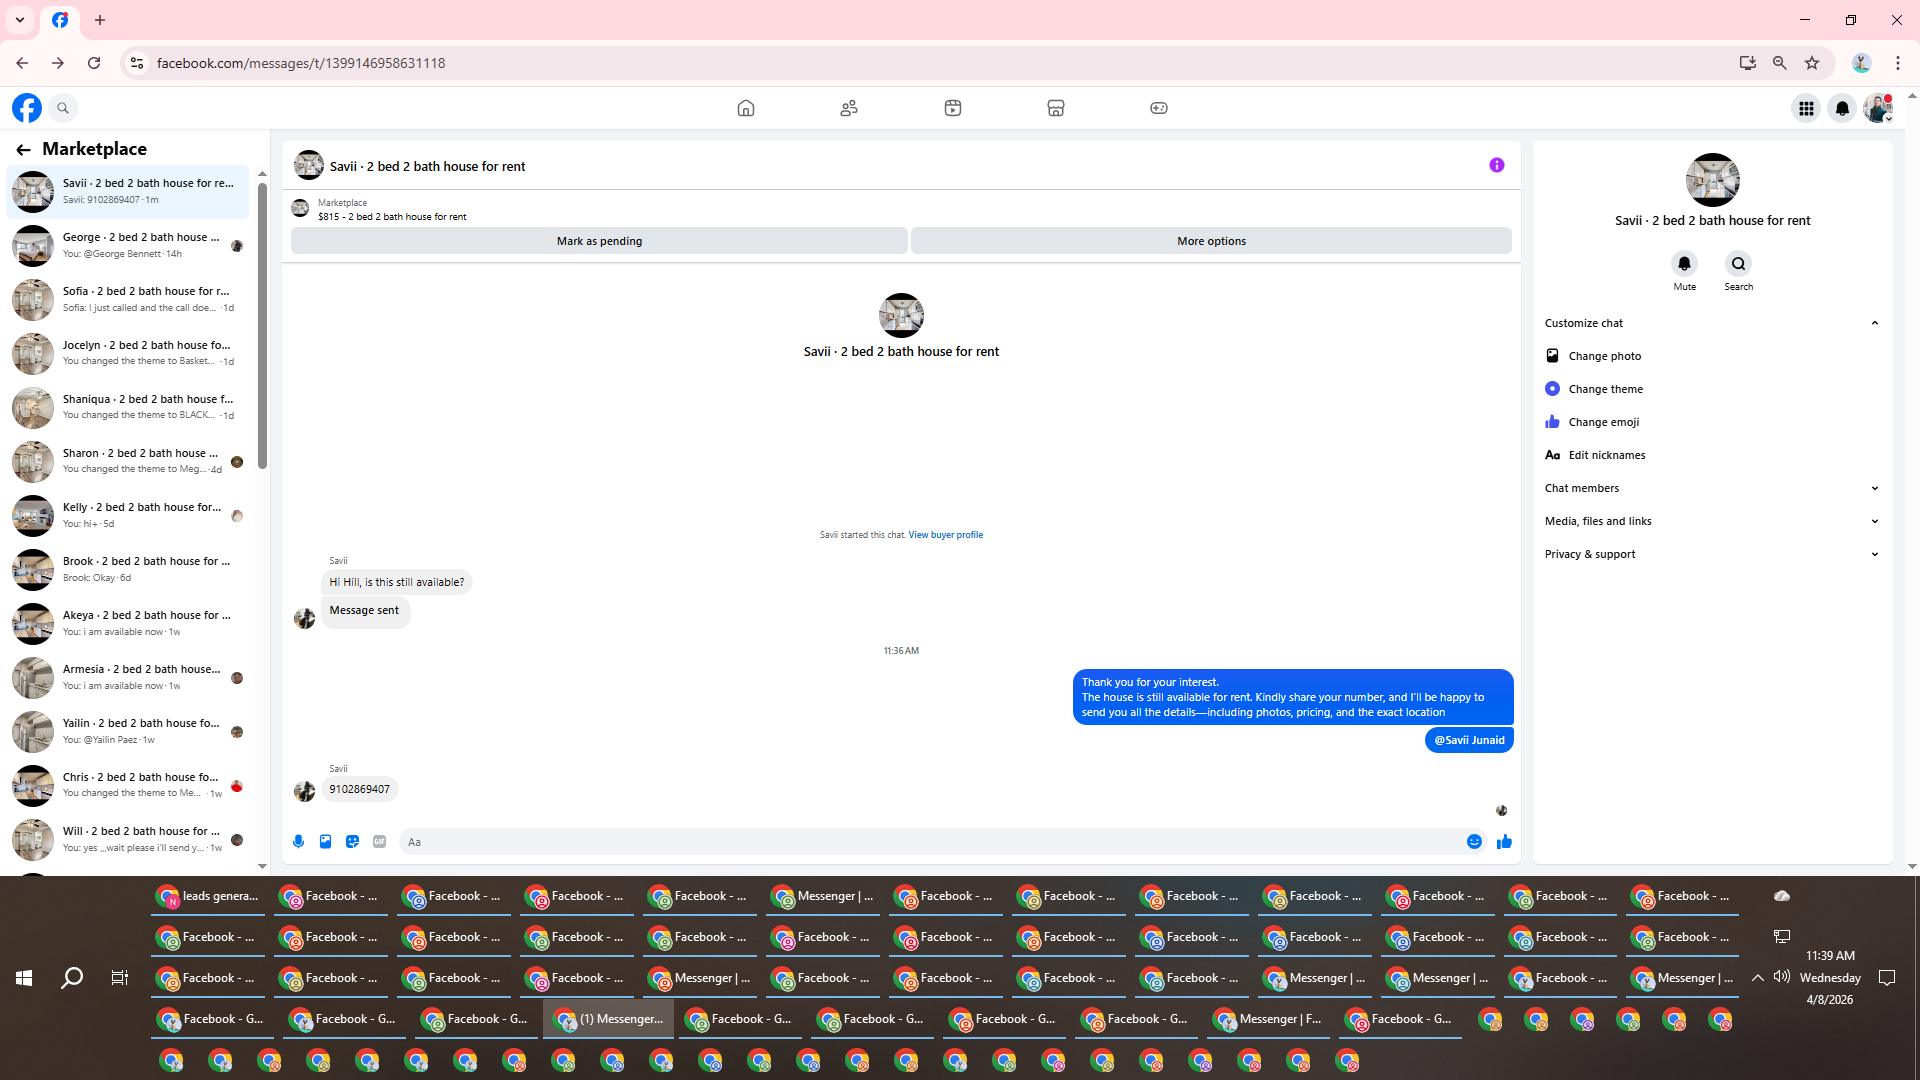Image resolution: width=1920 pixels, height=1080 pixels.
Task: Collapse the Customize chat section
Action: point(1874,323)
